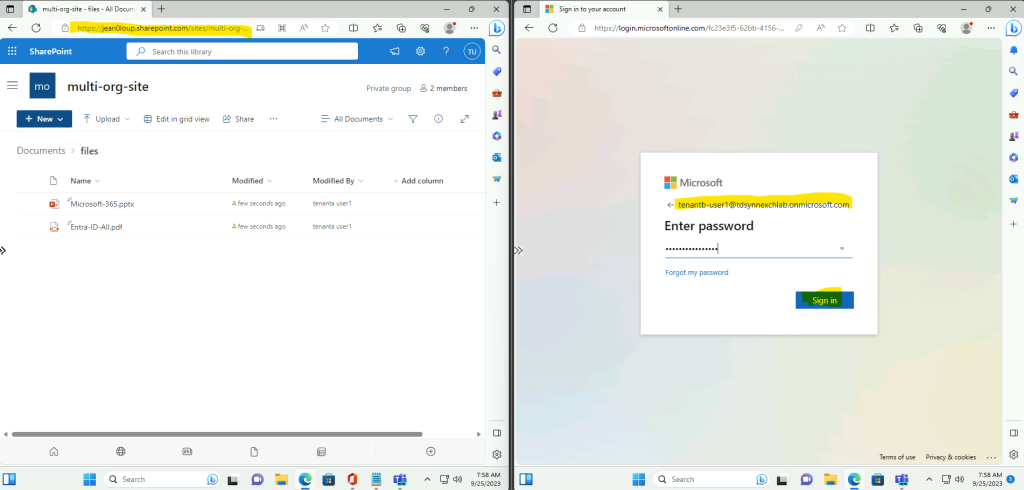Viewport: 1024px width, 490px height.
Task: Open the New button dropdown
Action: (44, 119)
